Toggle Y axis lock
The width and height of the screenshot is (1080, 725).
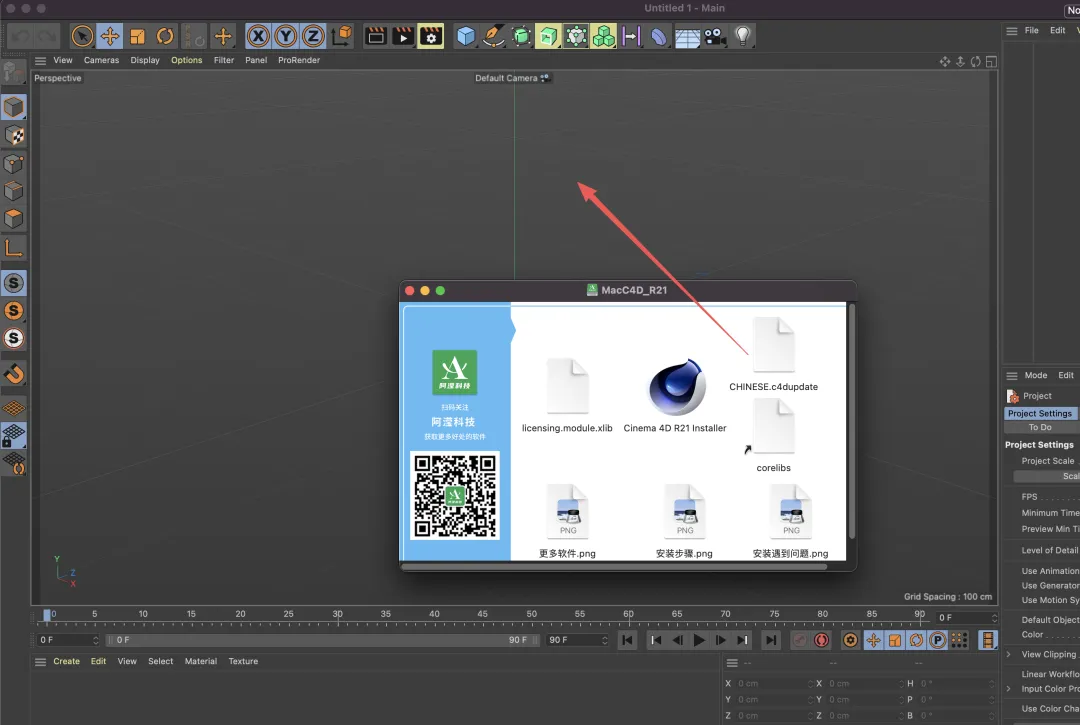point(285,36)
